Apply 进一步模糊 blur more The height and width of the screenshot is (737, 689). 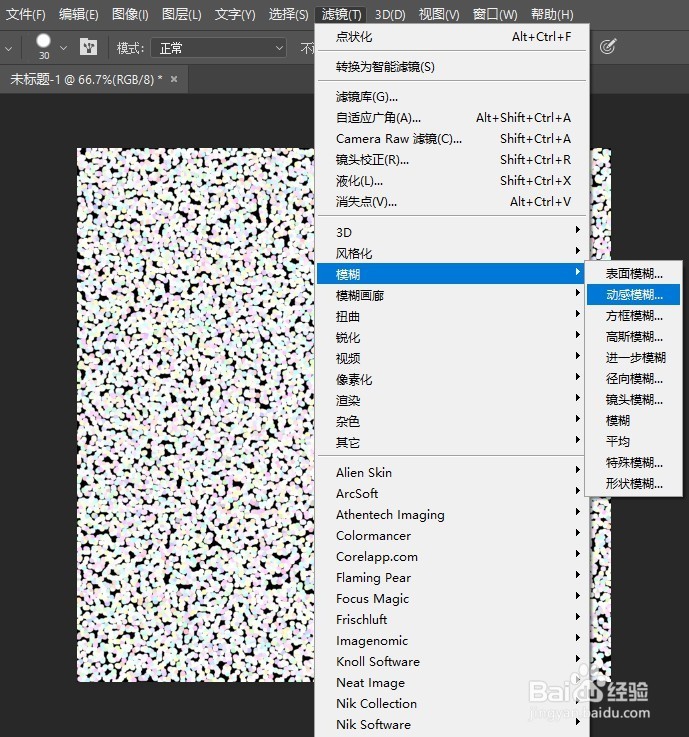pyautogui.click(x=634, y=358)
